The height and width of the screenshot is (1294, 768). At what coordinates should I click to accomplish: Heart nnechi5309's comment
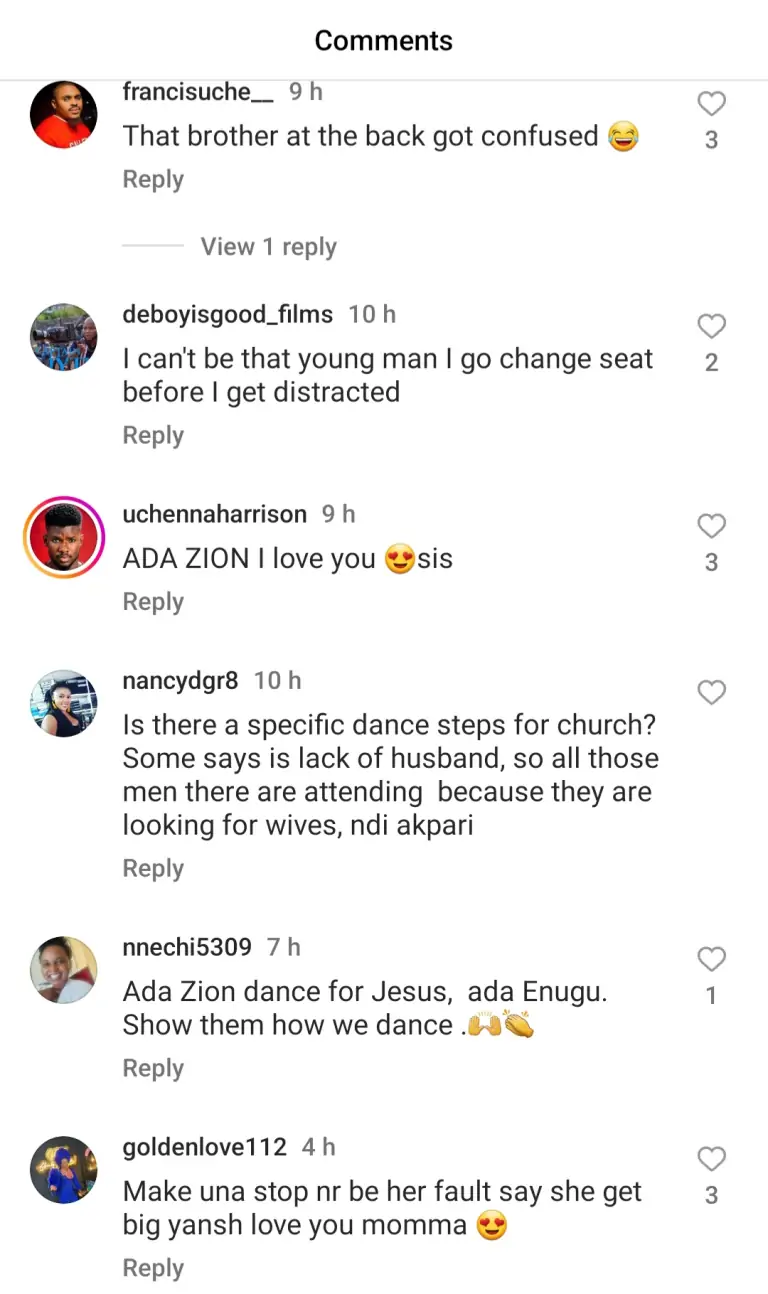pyautogui.click(x=711, y=960)
